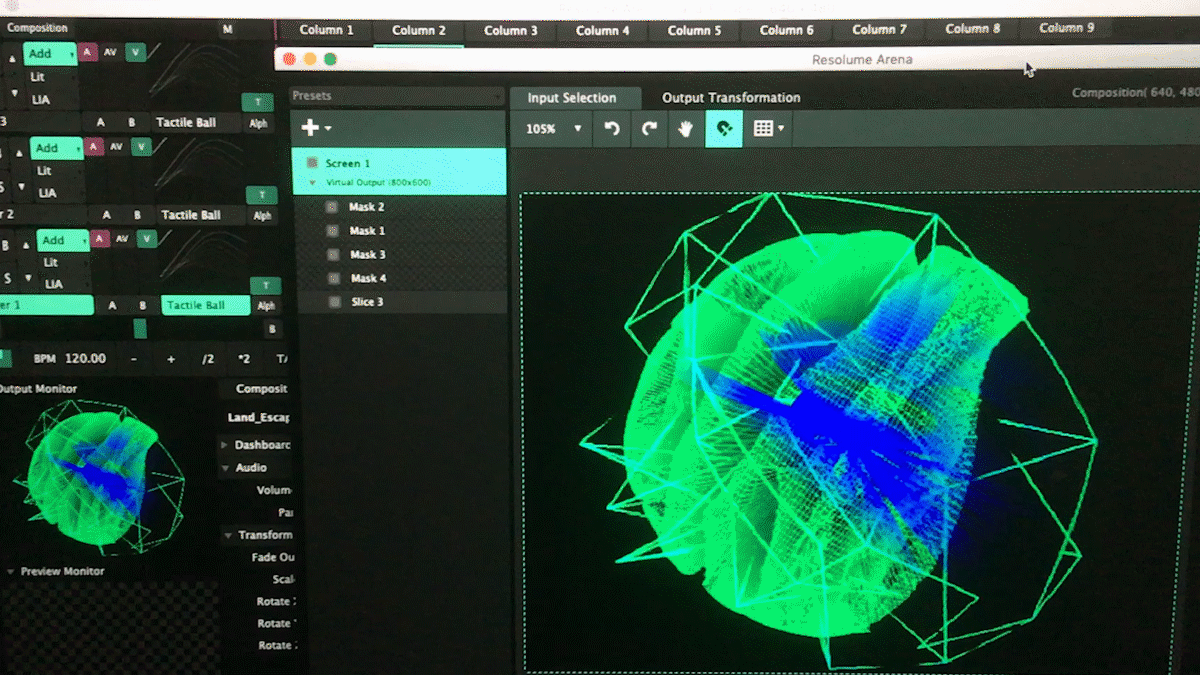Toggle the AV button on Layer 2
The width and height of the screenshot is (1200, 675).
point(117,146)
